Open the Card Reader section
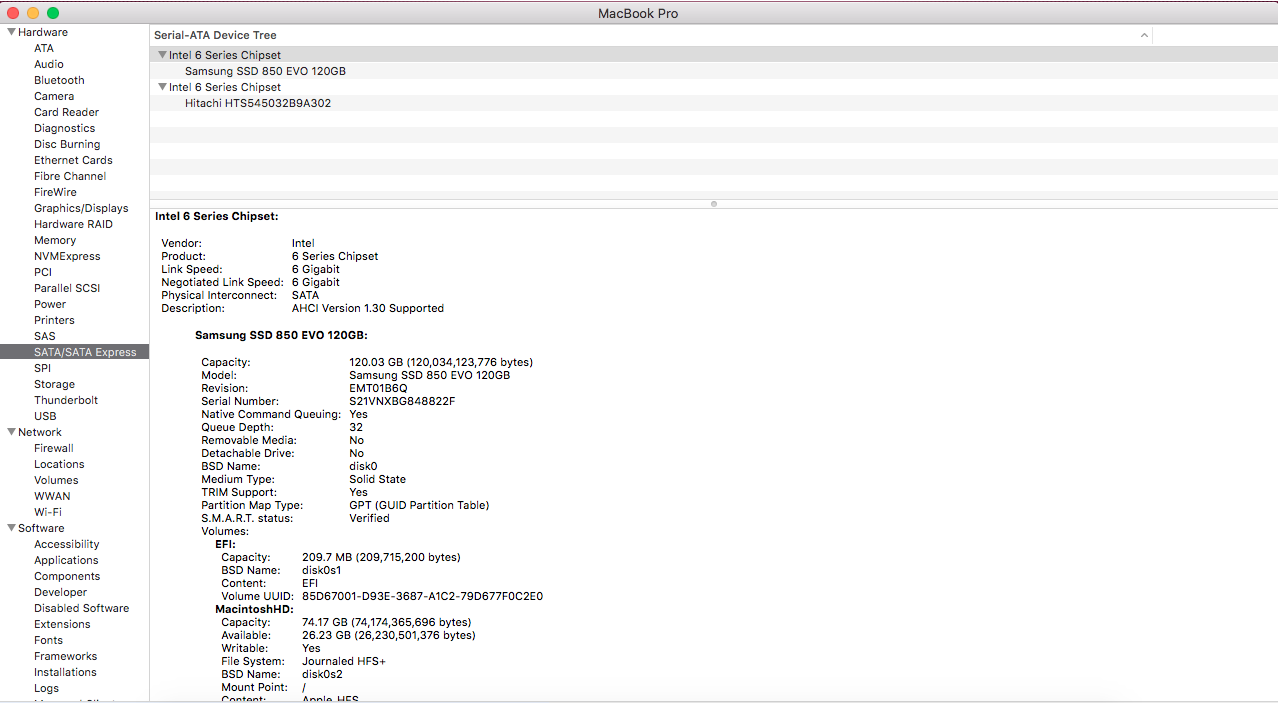Viewport: 1278px width, 703px height. [66, 112]
